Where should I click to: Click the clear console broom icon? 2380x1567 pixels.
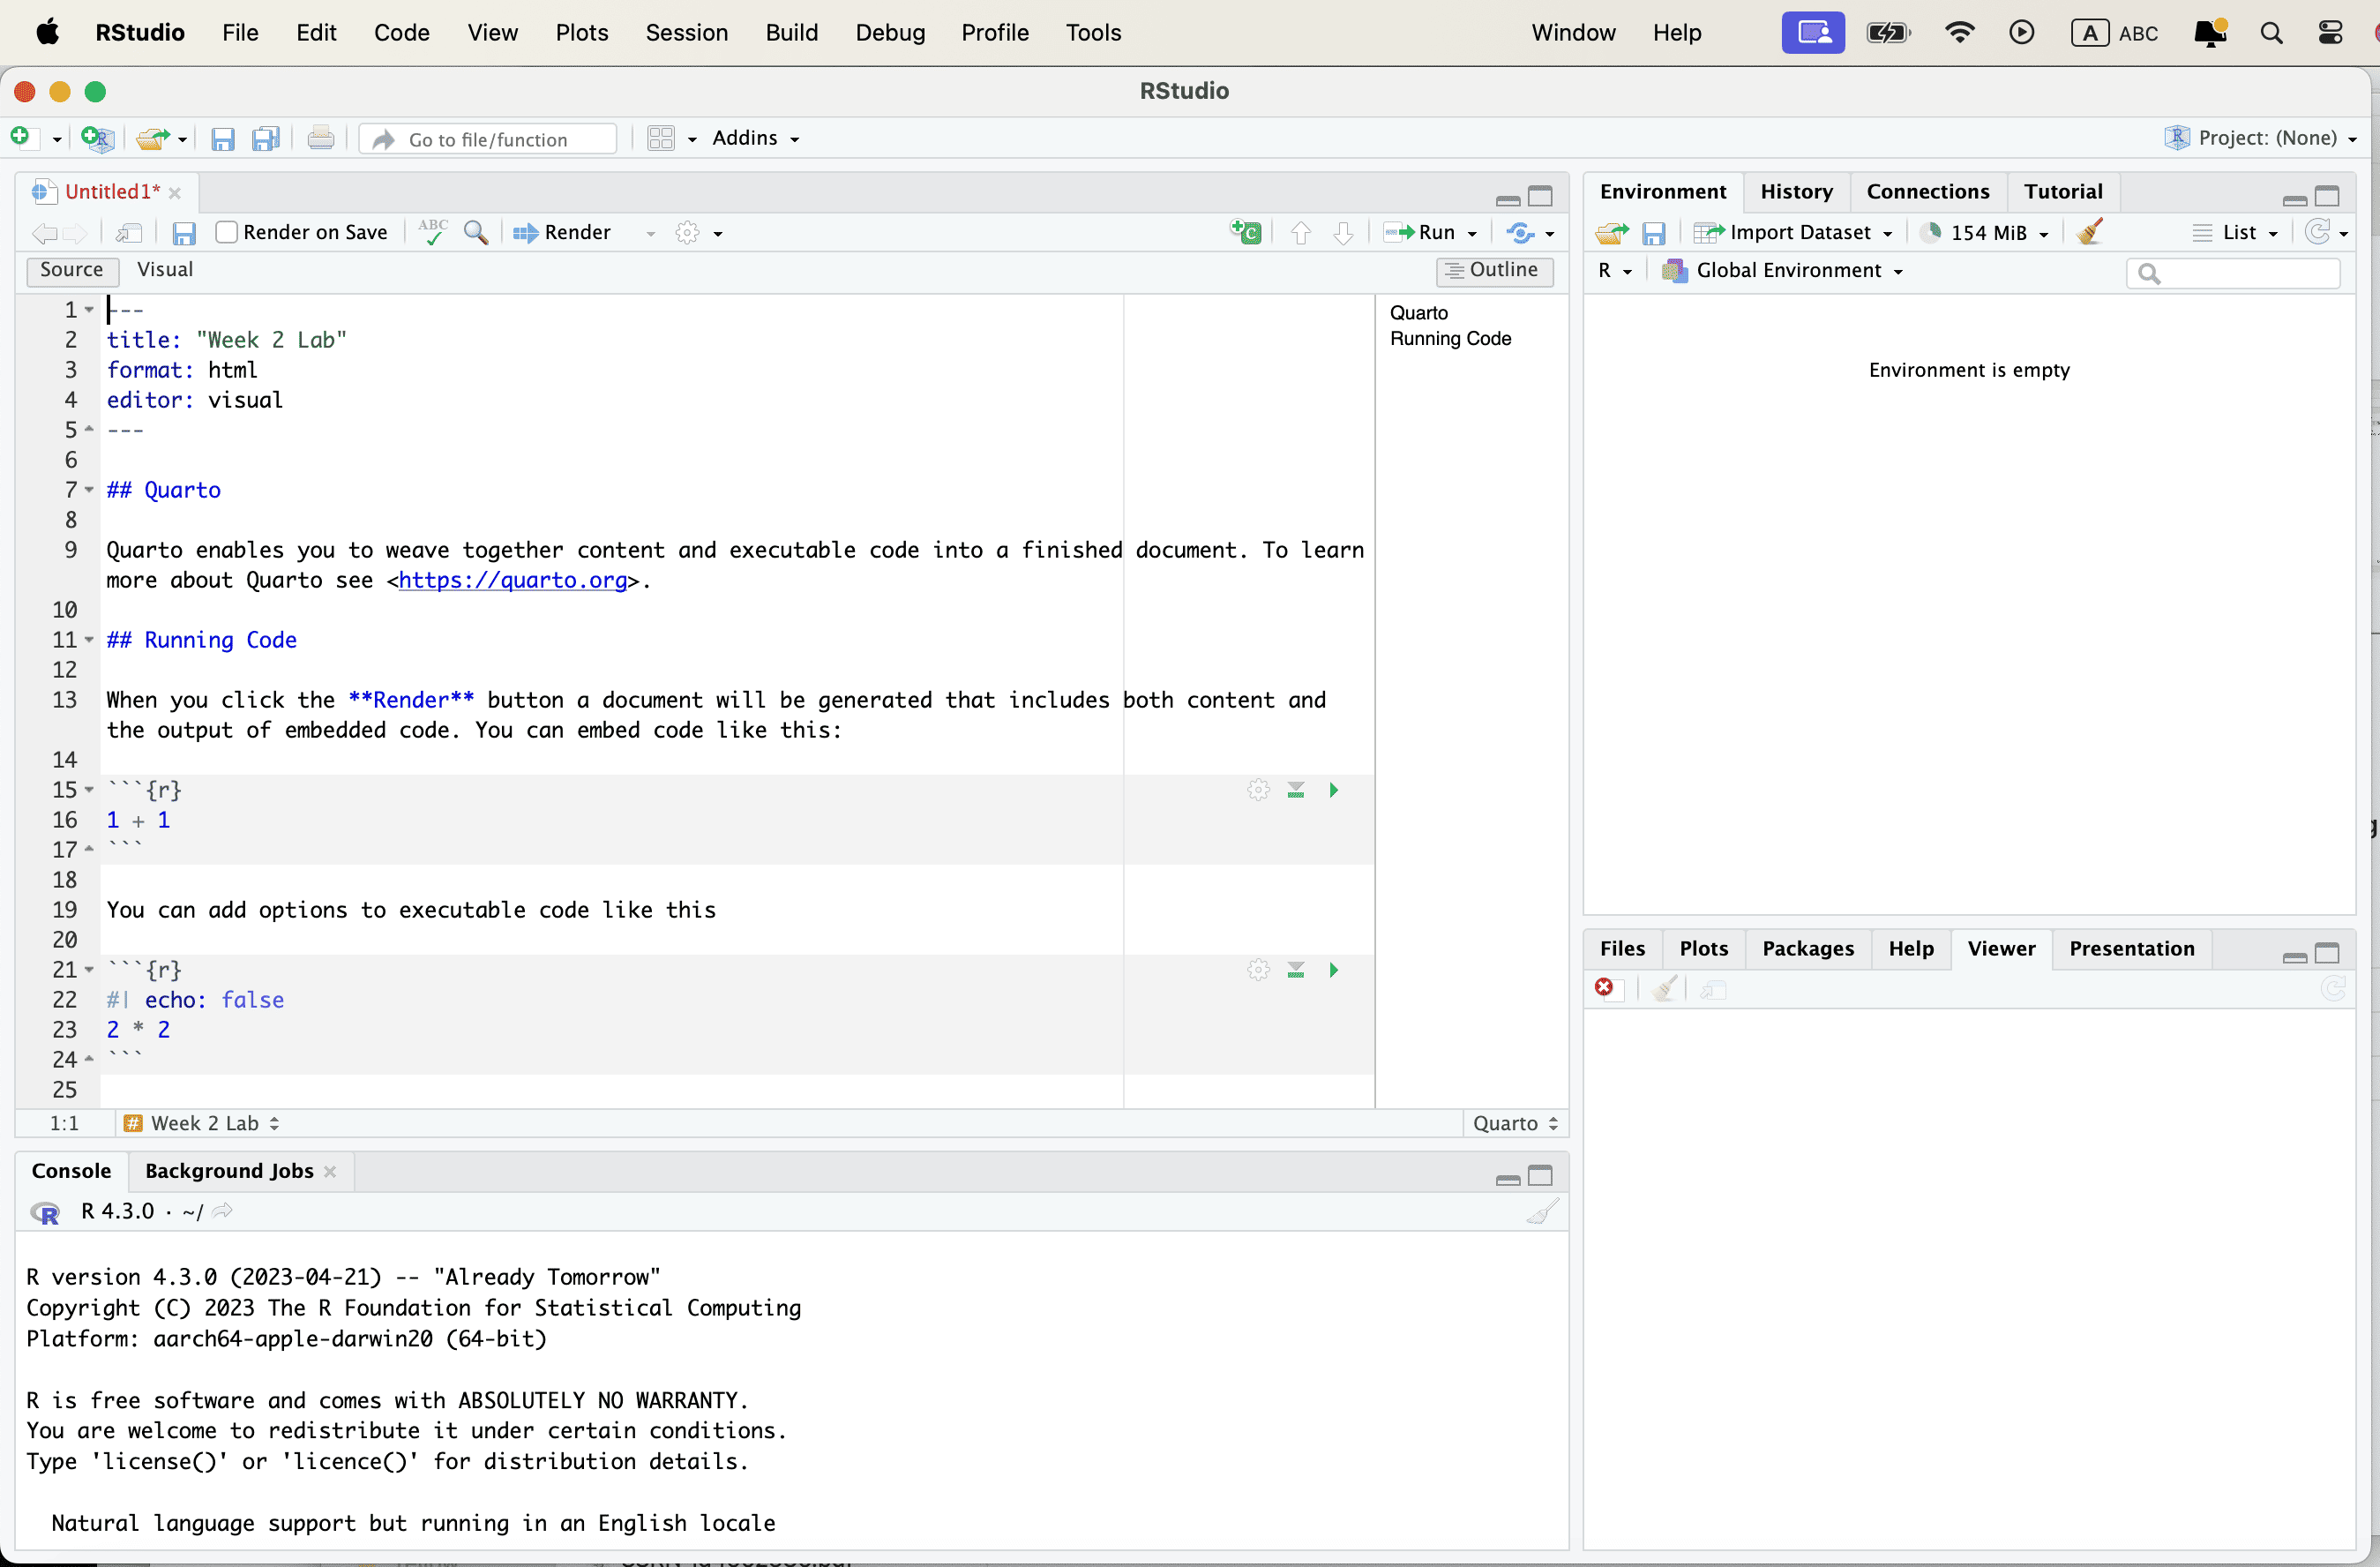coord(1541,1212)
